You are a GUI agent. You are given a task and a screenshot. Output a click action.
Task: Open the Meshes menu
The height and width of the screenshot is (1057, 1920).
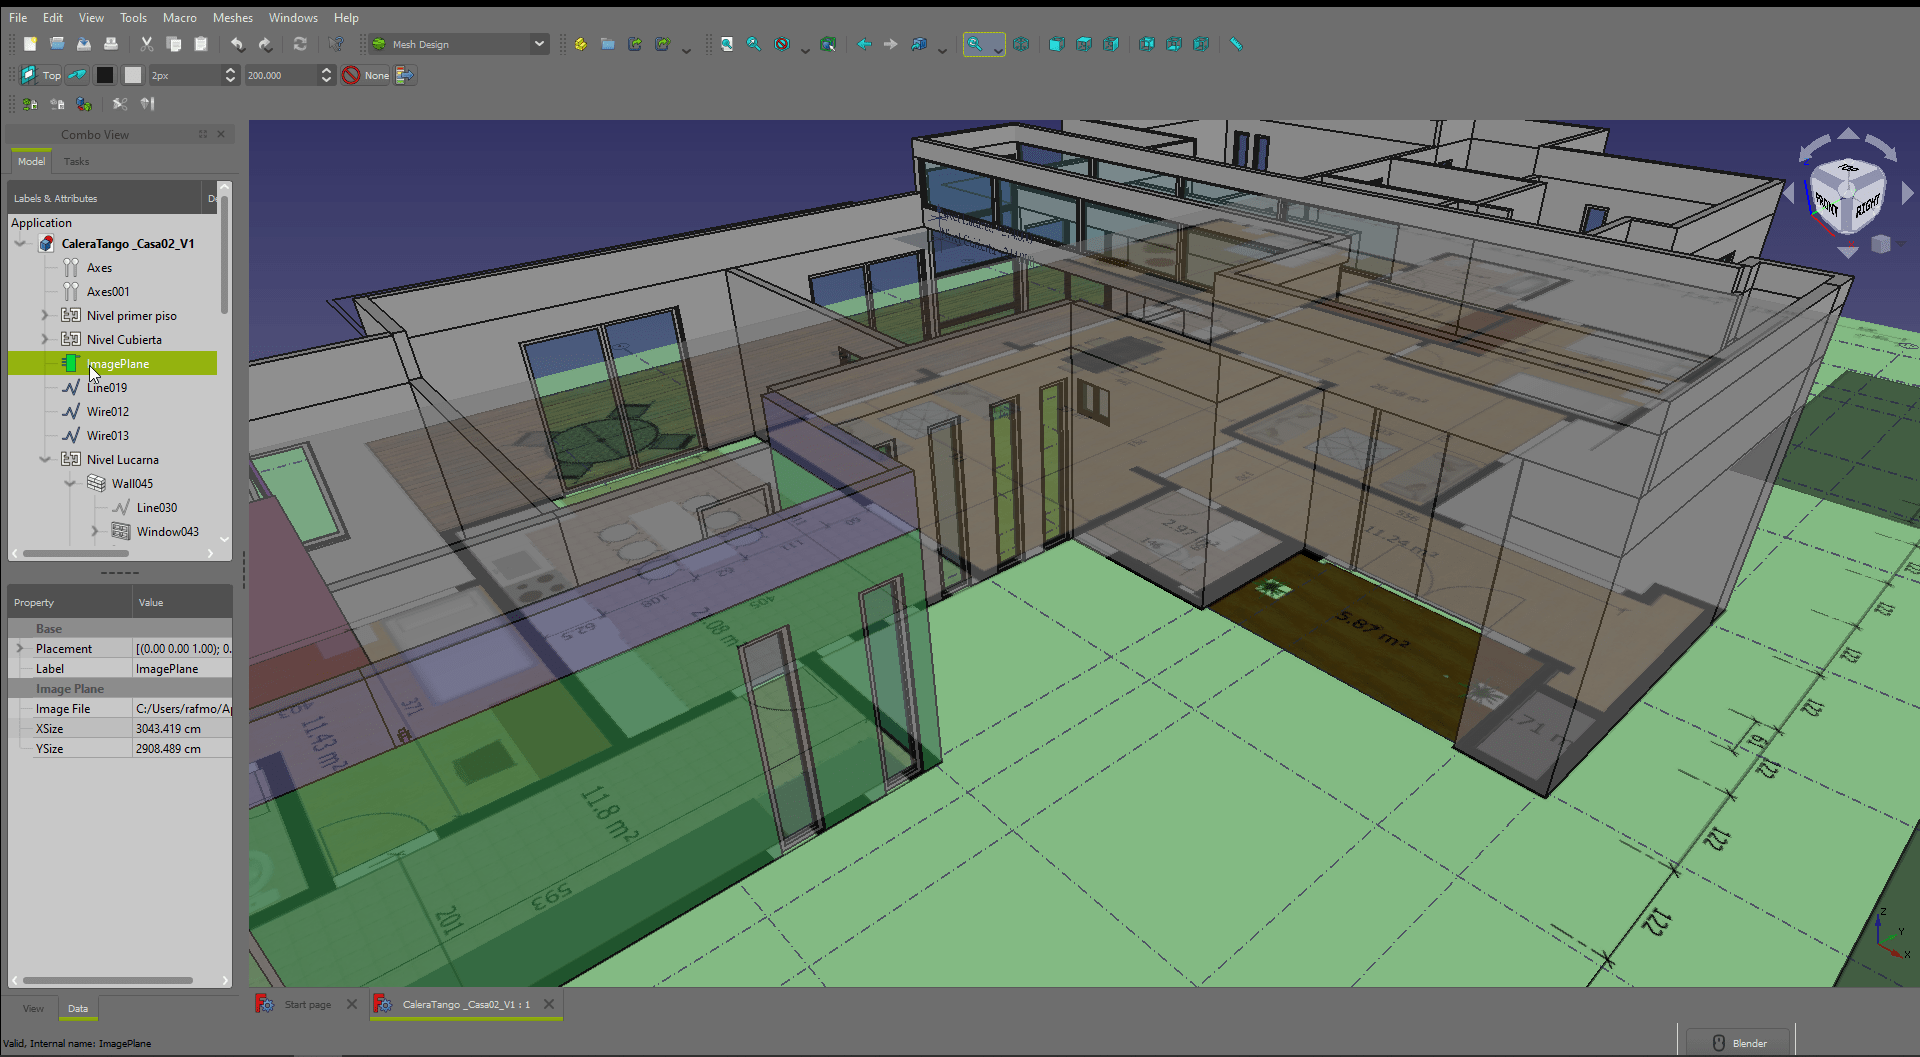coord(233,18)
